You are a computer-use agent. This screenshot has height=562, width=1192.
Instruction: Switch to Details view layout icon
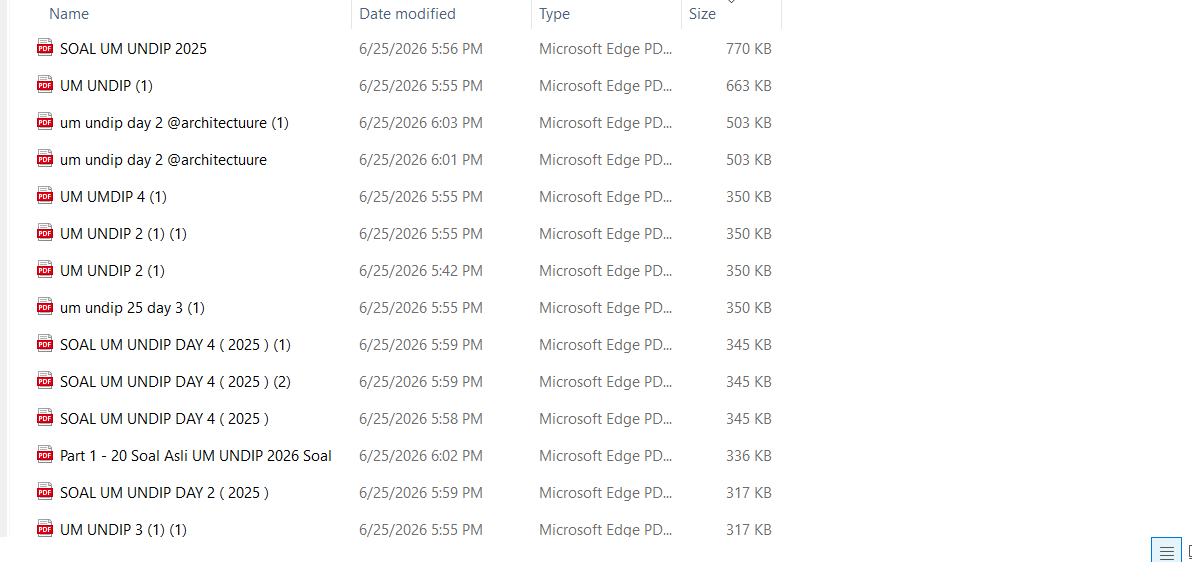[1166, 551]
